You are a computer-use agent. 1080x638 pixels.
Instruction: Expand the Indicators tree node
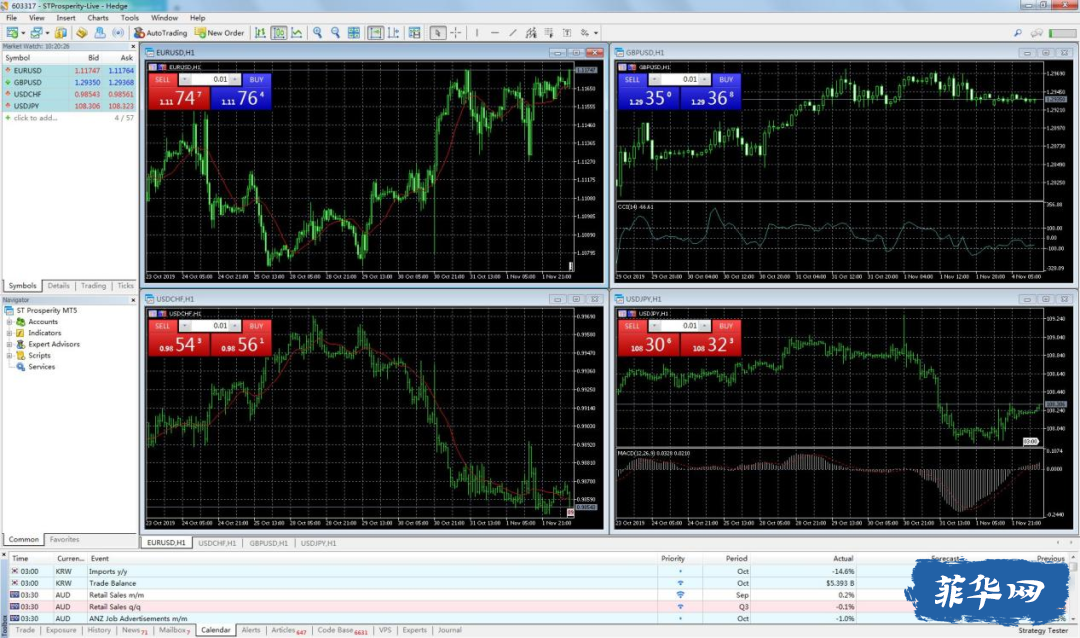tap(9, 333)
